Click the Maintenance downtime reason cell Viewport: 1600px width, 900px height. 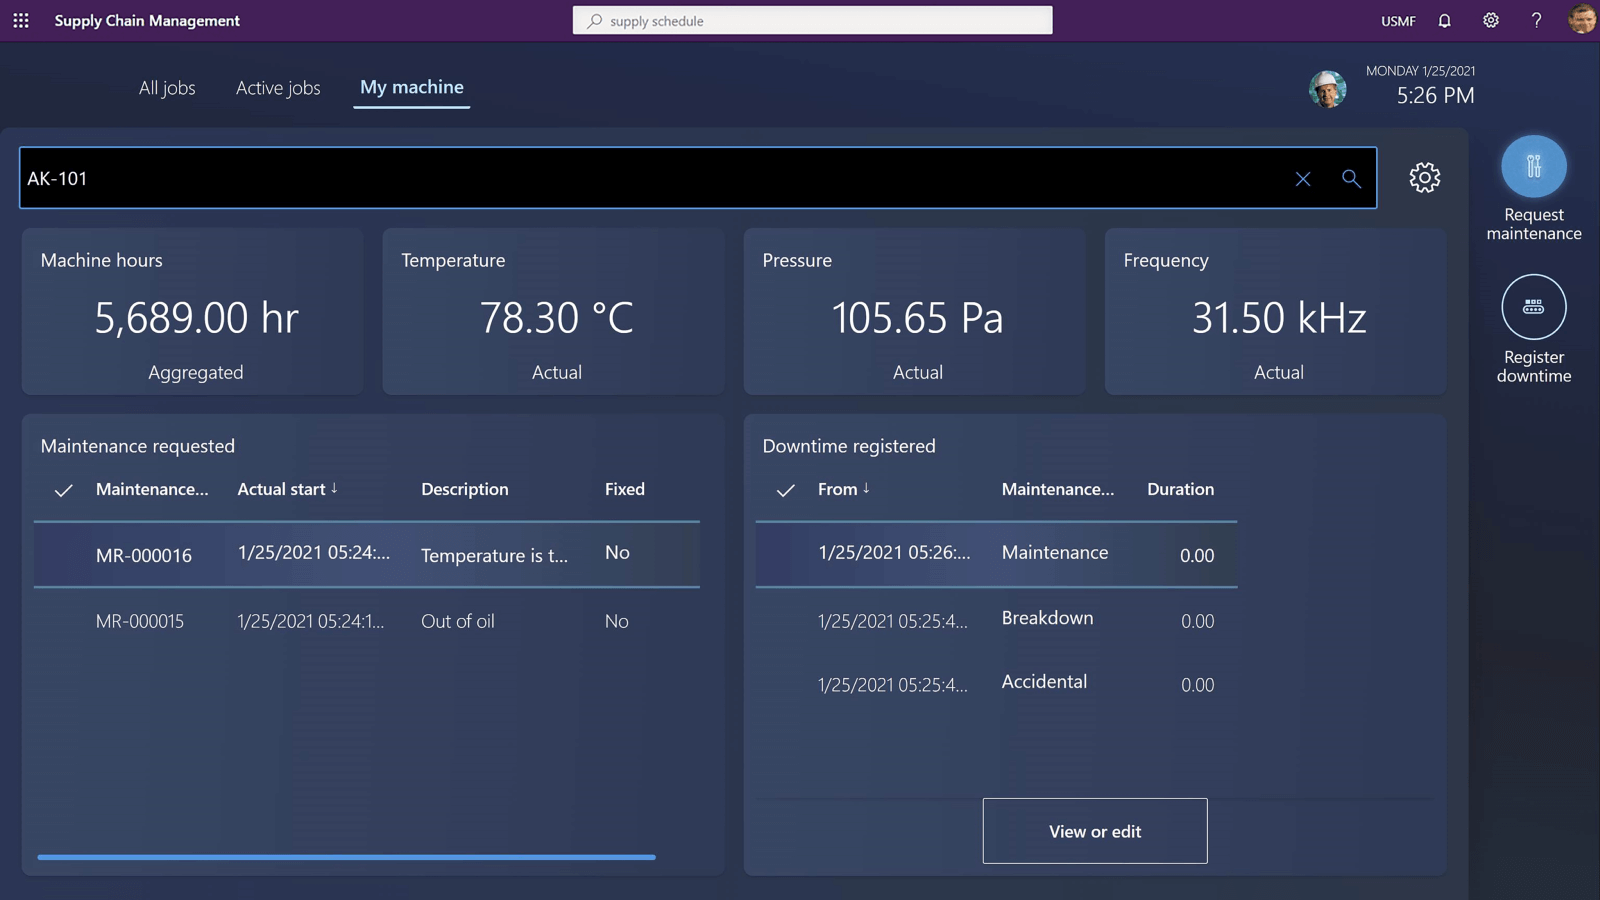1054,552
